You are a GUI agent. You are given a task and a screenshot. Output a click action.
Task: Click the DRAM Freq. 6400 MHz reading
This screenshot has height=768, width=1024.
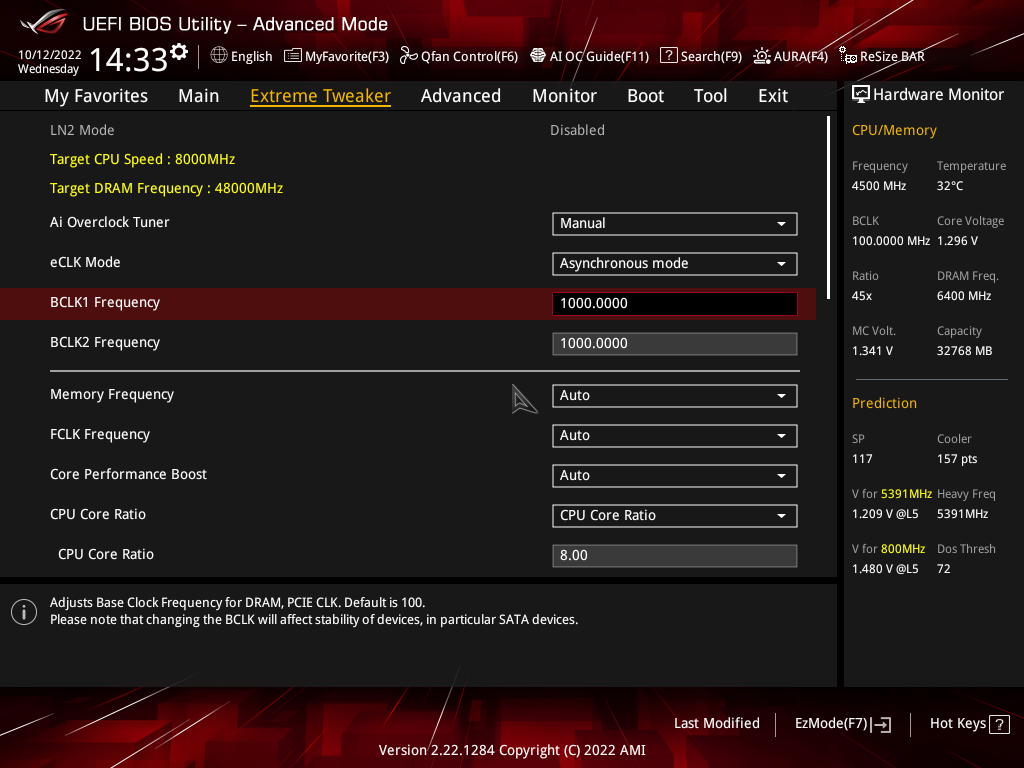pos(964,296)
